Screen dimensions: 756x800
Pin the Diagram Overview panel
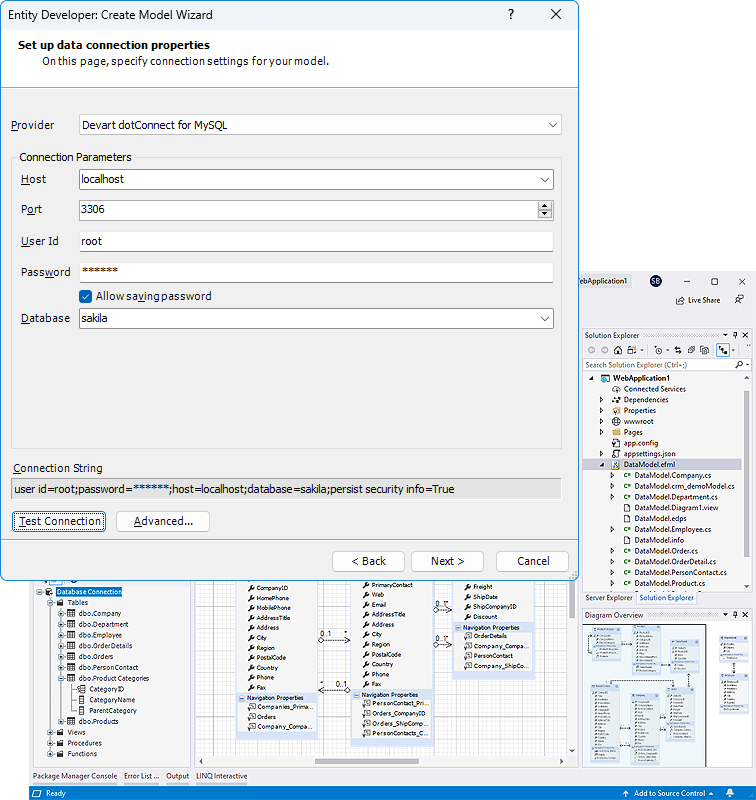coord(735,615)
